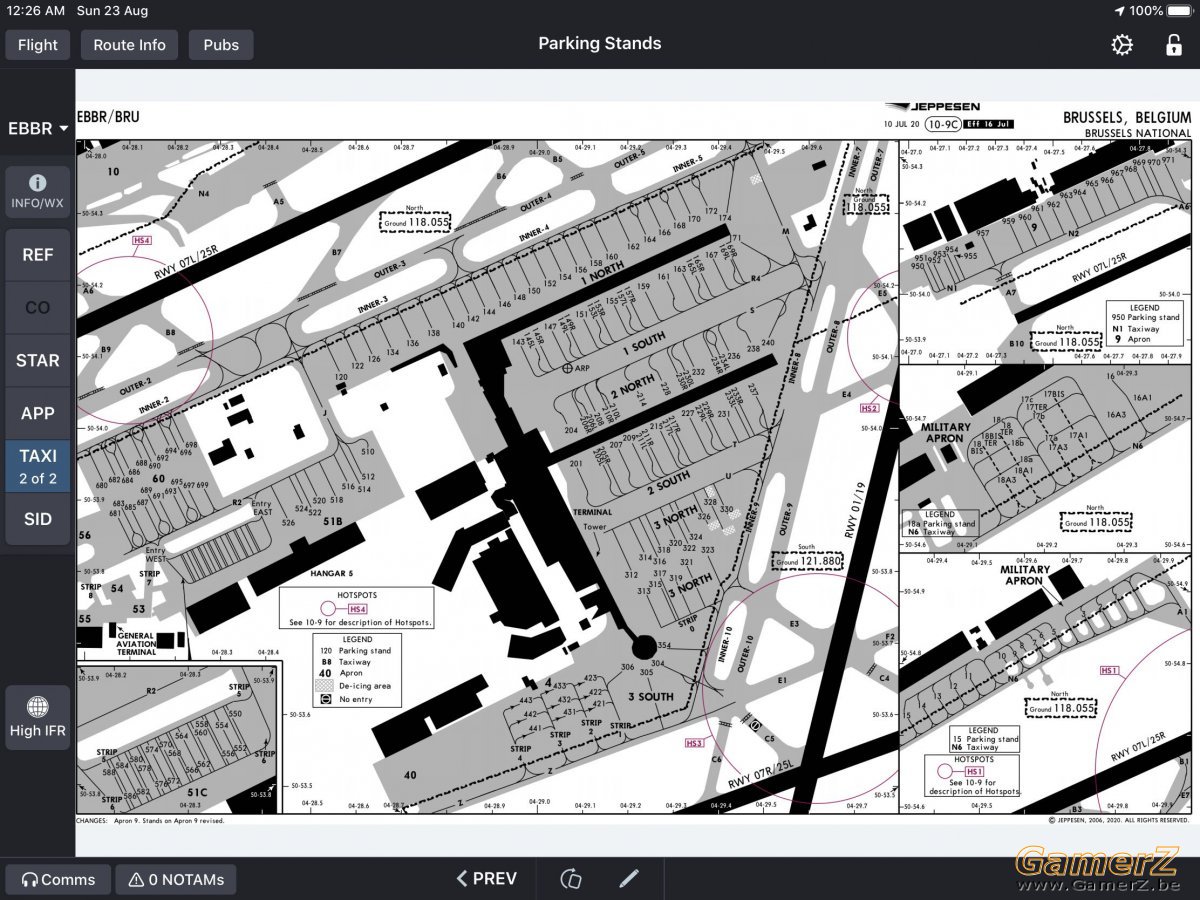This screenshot has width=1200, height=900.
Task: Select the TAXI 2 of 2 tab
Action: pyautogui.click(x=38, y=467)
